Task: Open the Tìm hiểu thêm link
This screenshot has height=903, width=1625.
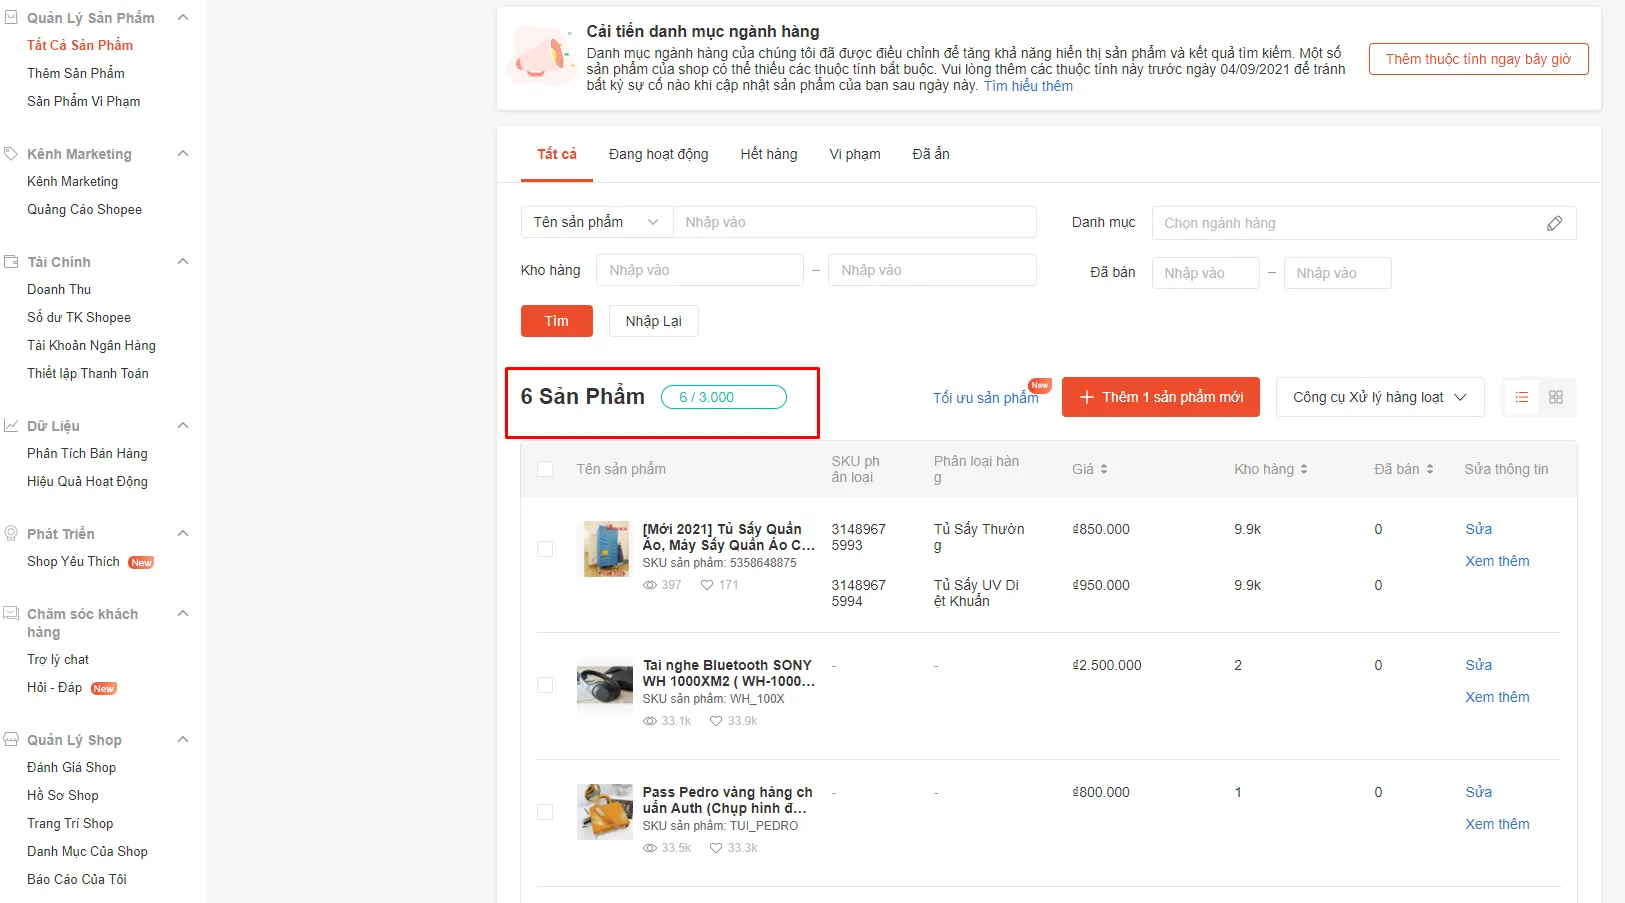Action: click(1028, 86)
